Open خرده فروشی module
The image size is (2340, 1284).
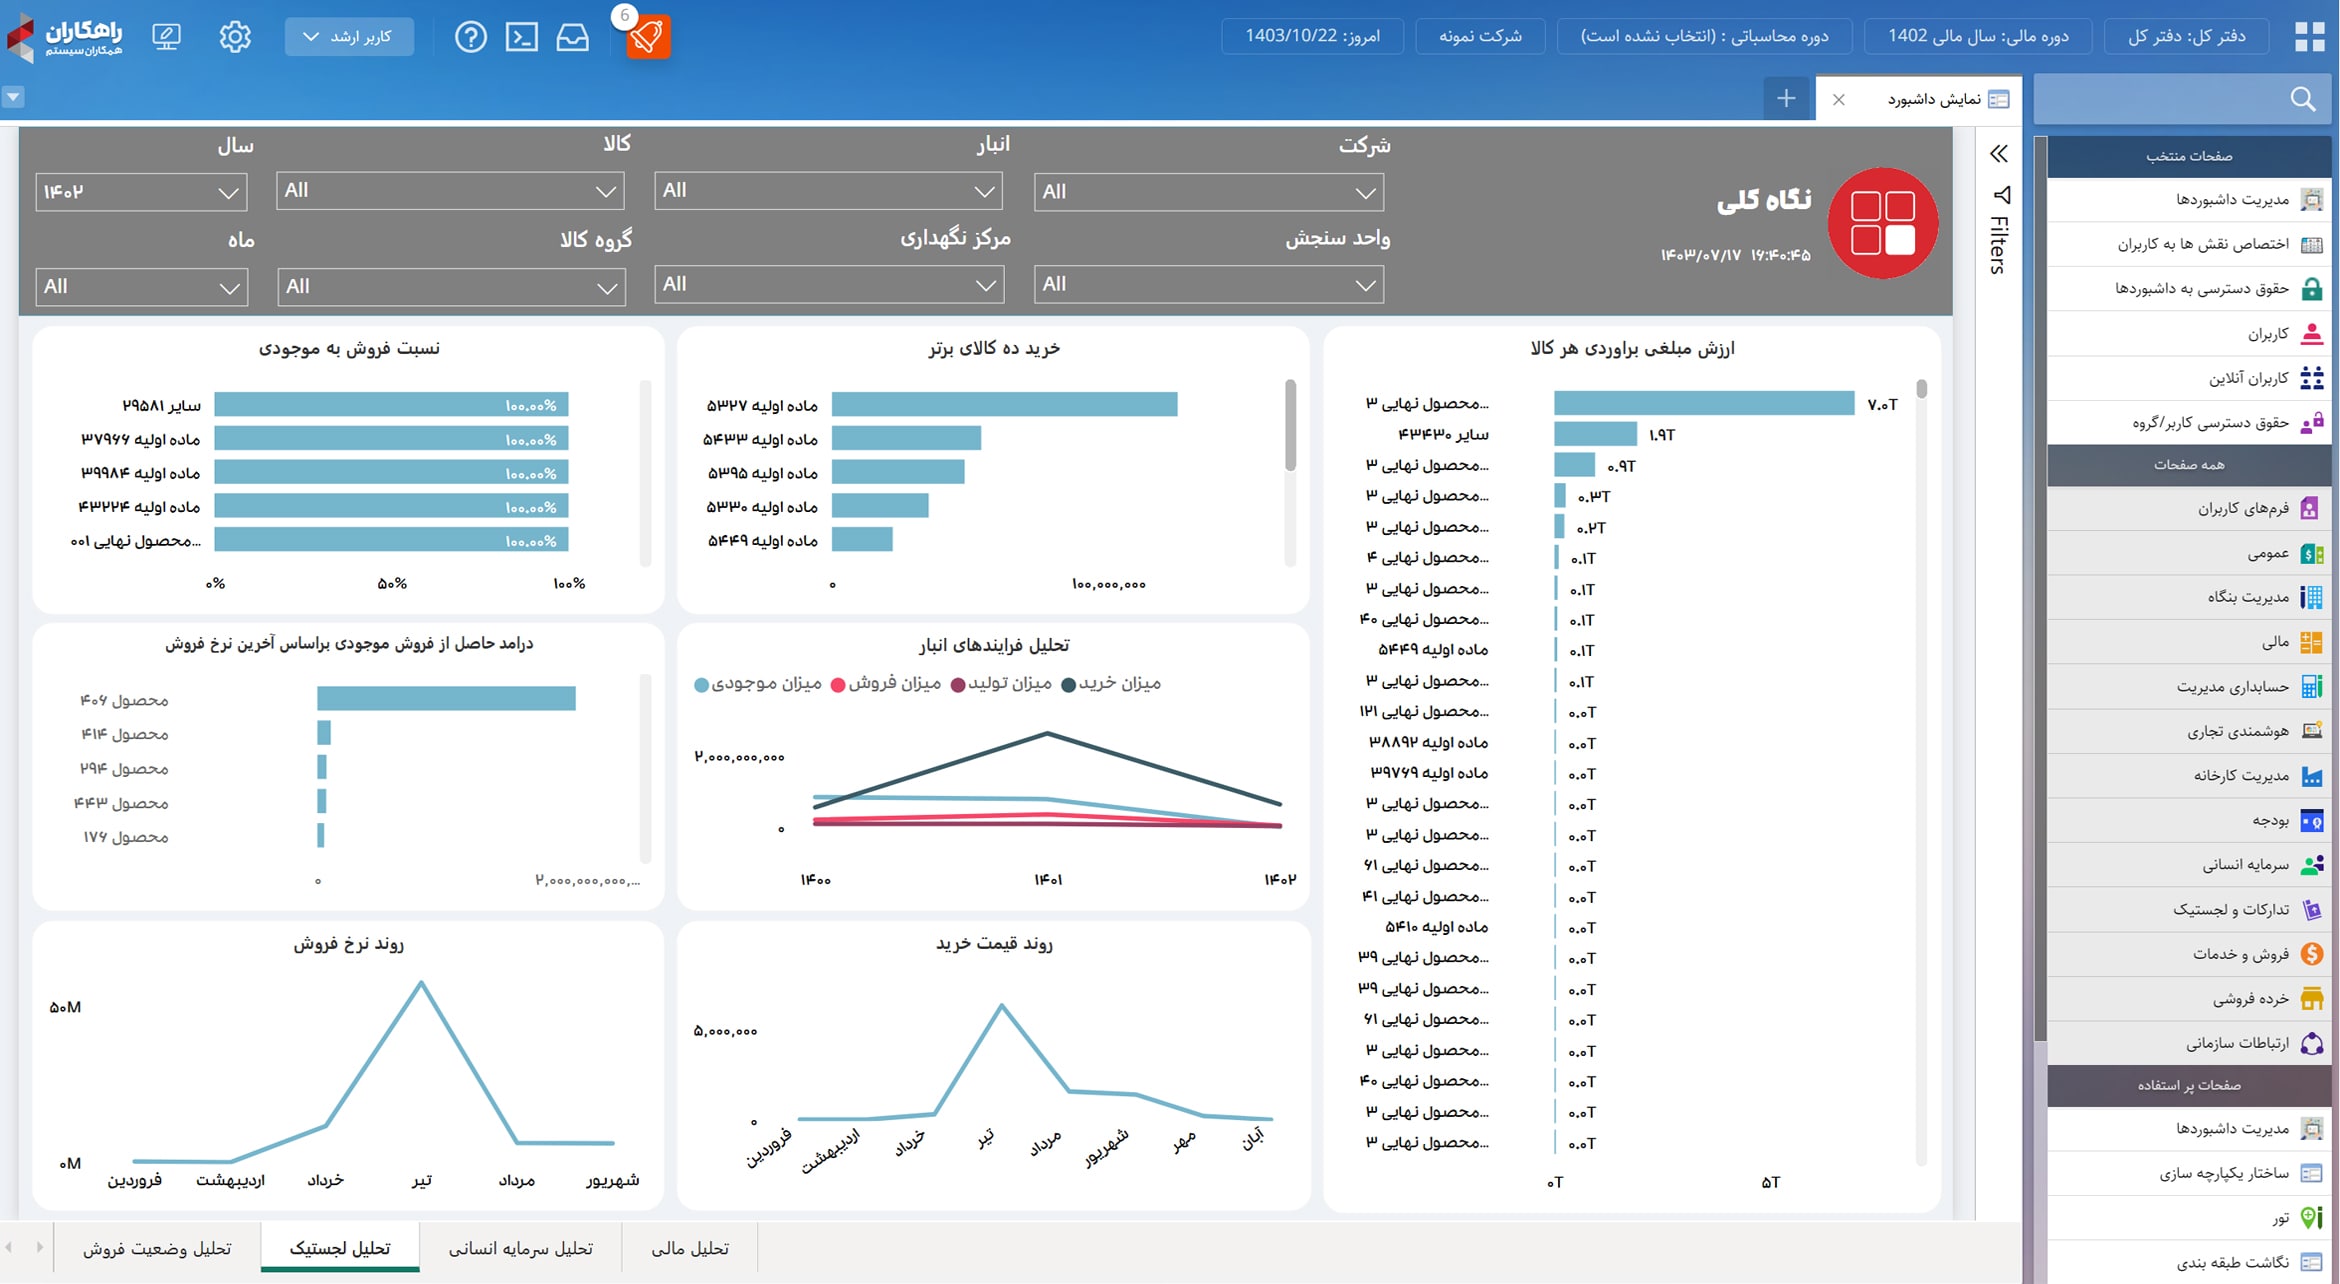(x=2188, y=998)
